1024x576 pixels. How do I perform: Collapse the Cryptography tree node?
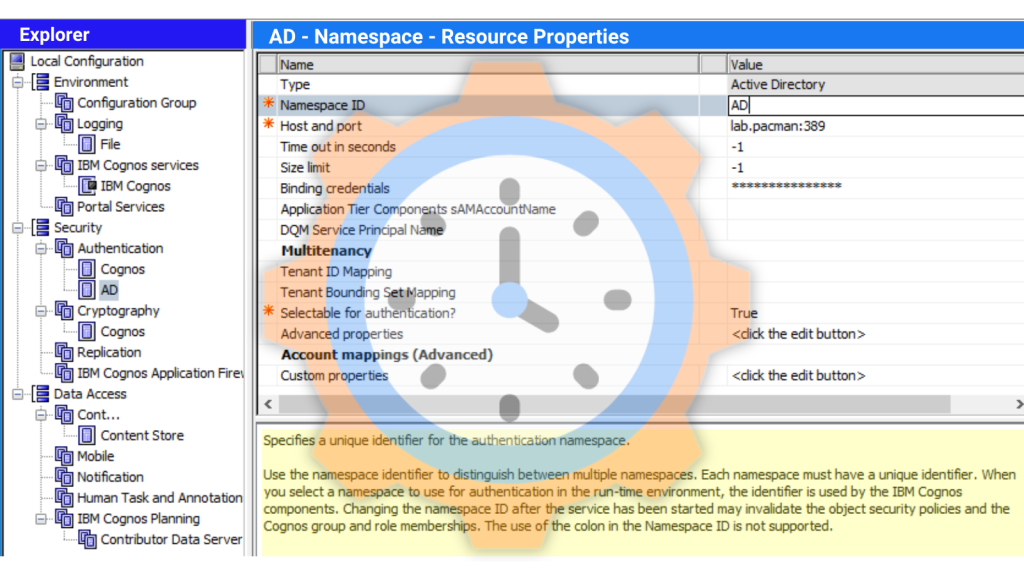point(40,311)
